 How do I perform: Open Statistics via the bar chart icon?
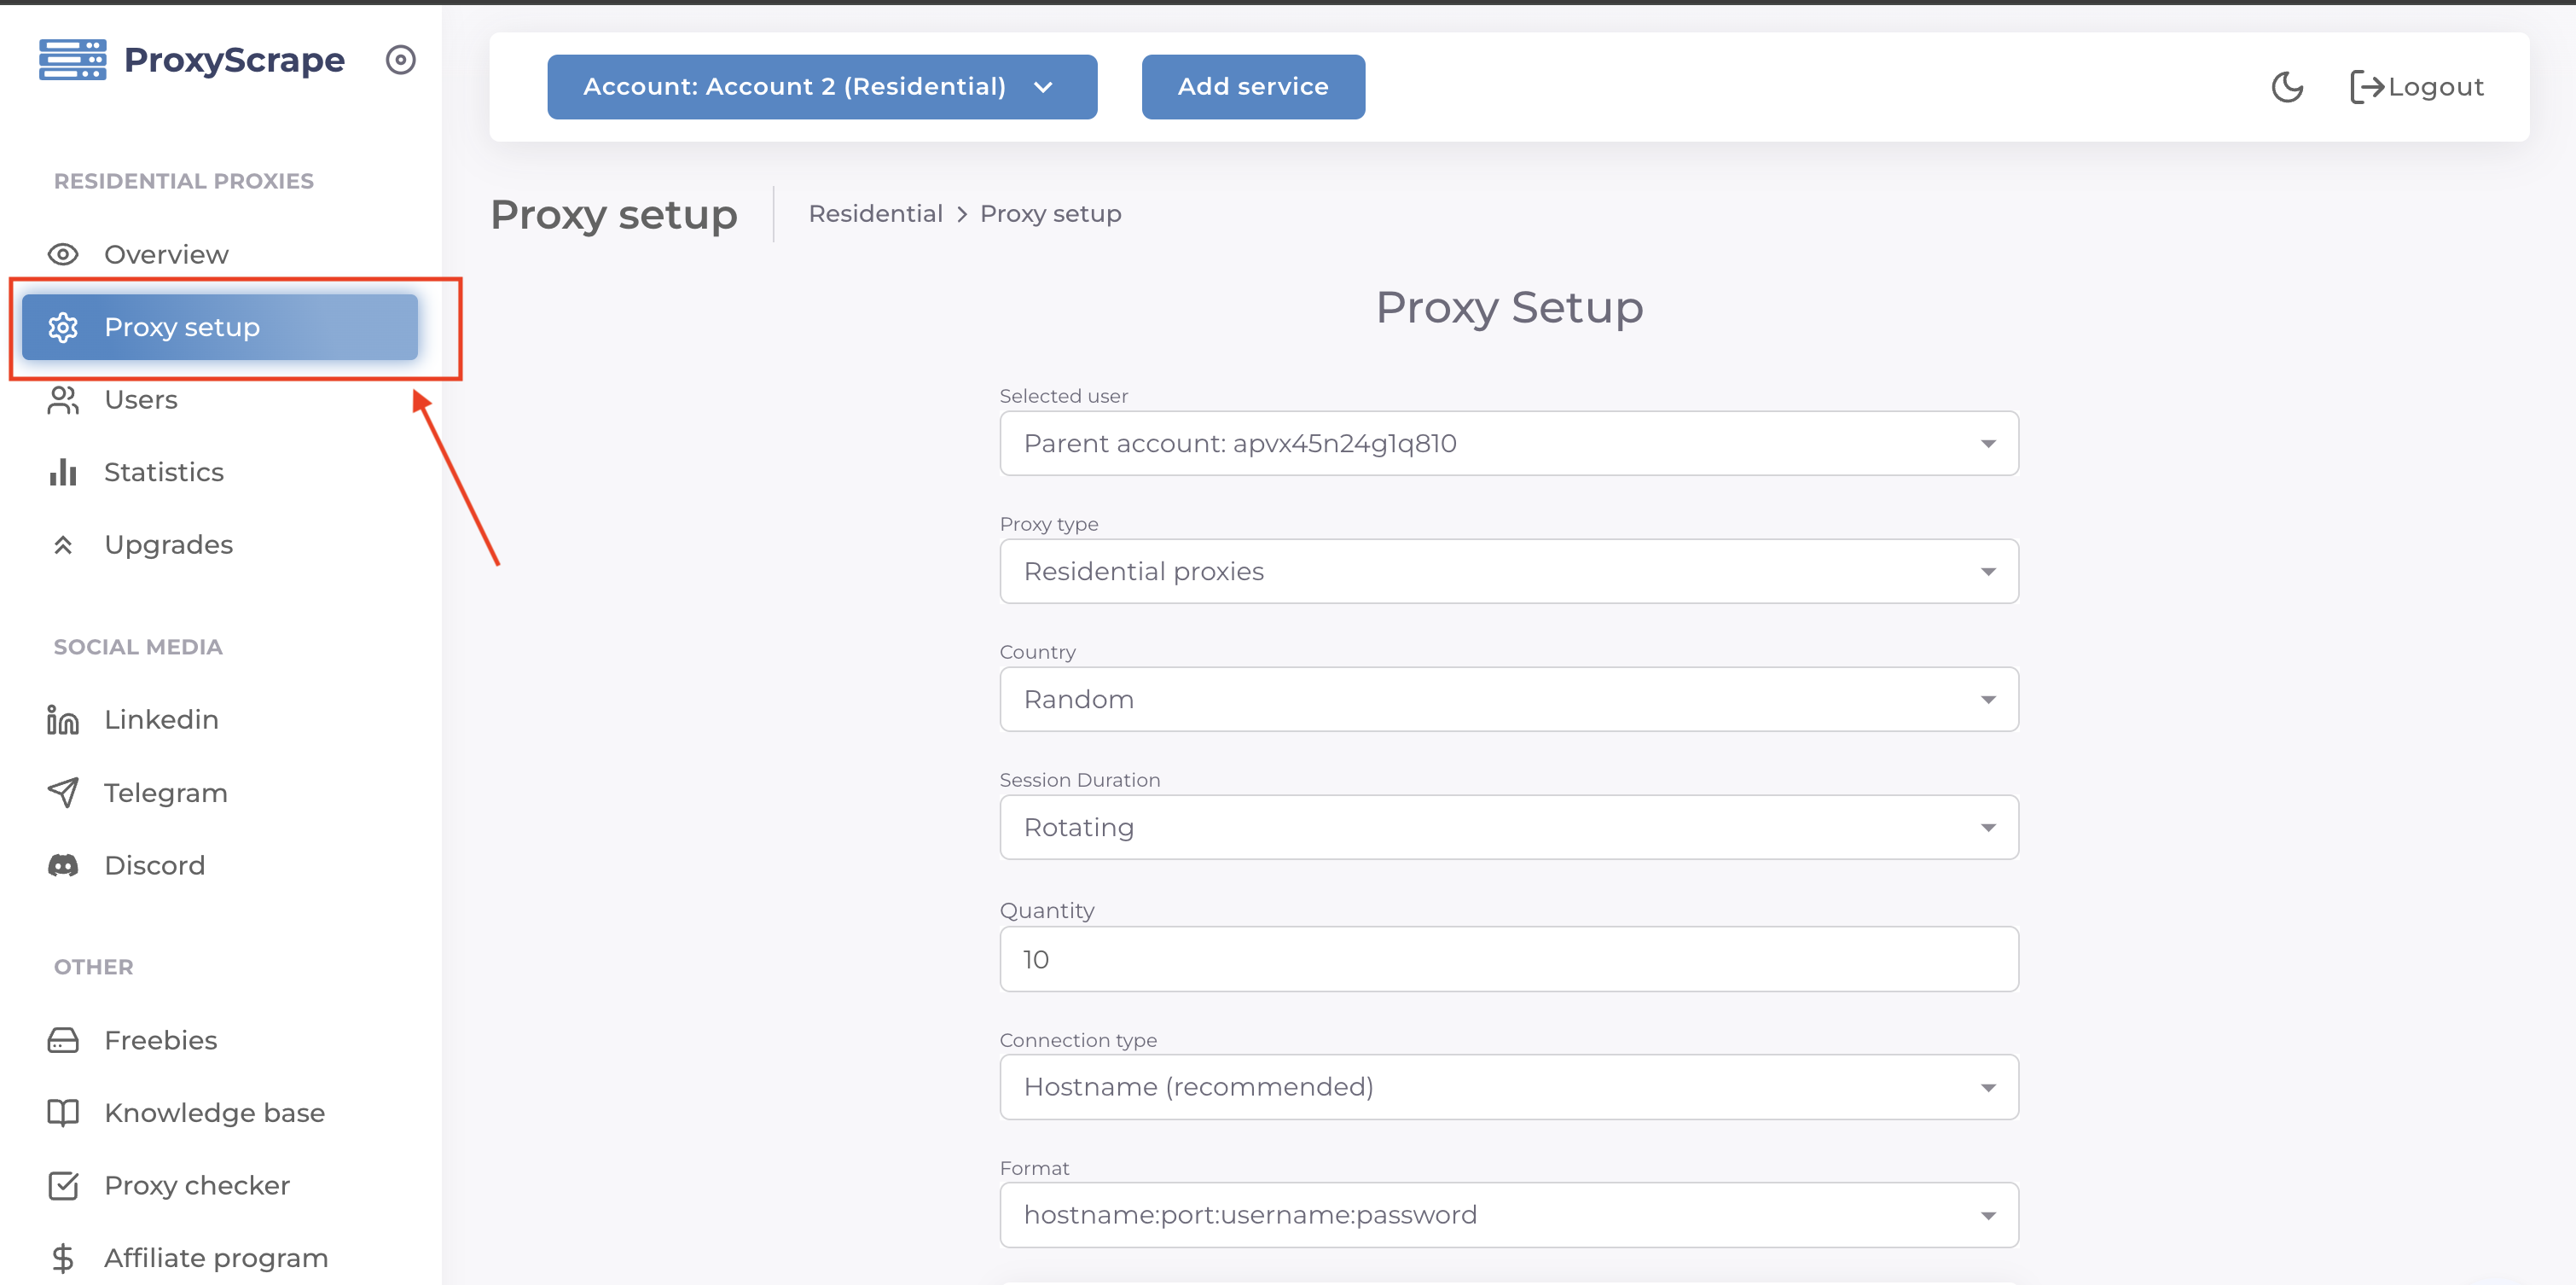(x=63, y=472)
